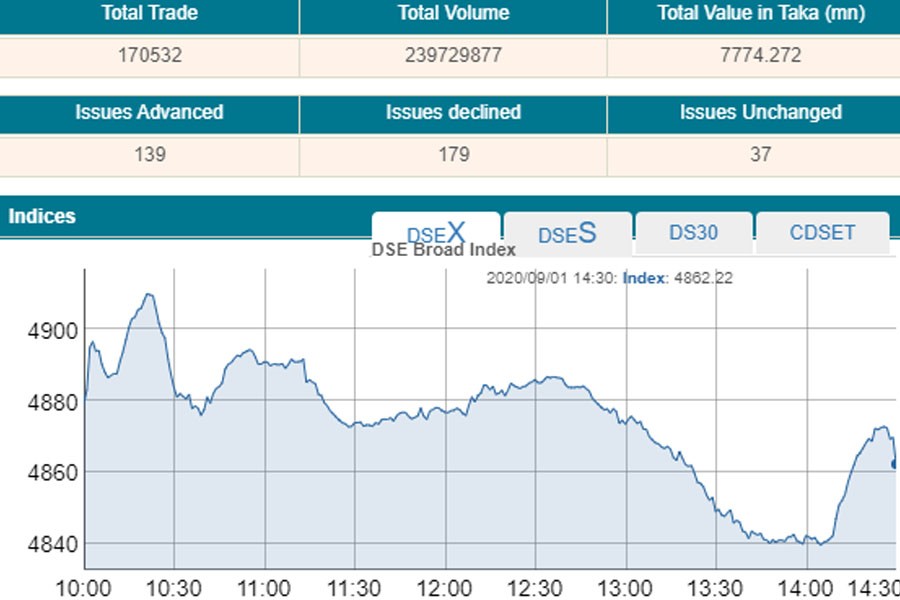
Task: Click the chart's last data point marker
Action: point(894,463)
